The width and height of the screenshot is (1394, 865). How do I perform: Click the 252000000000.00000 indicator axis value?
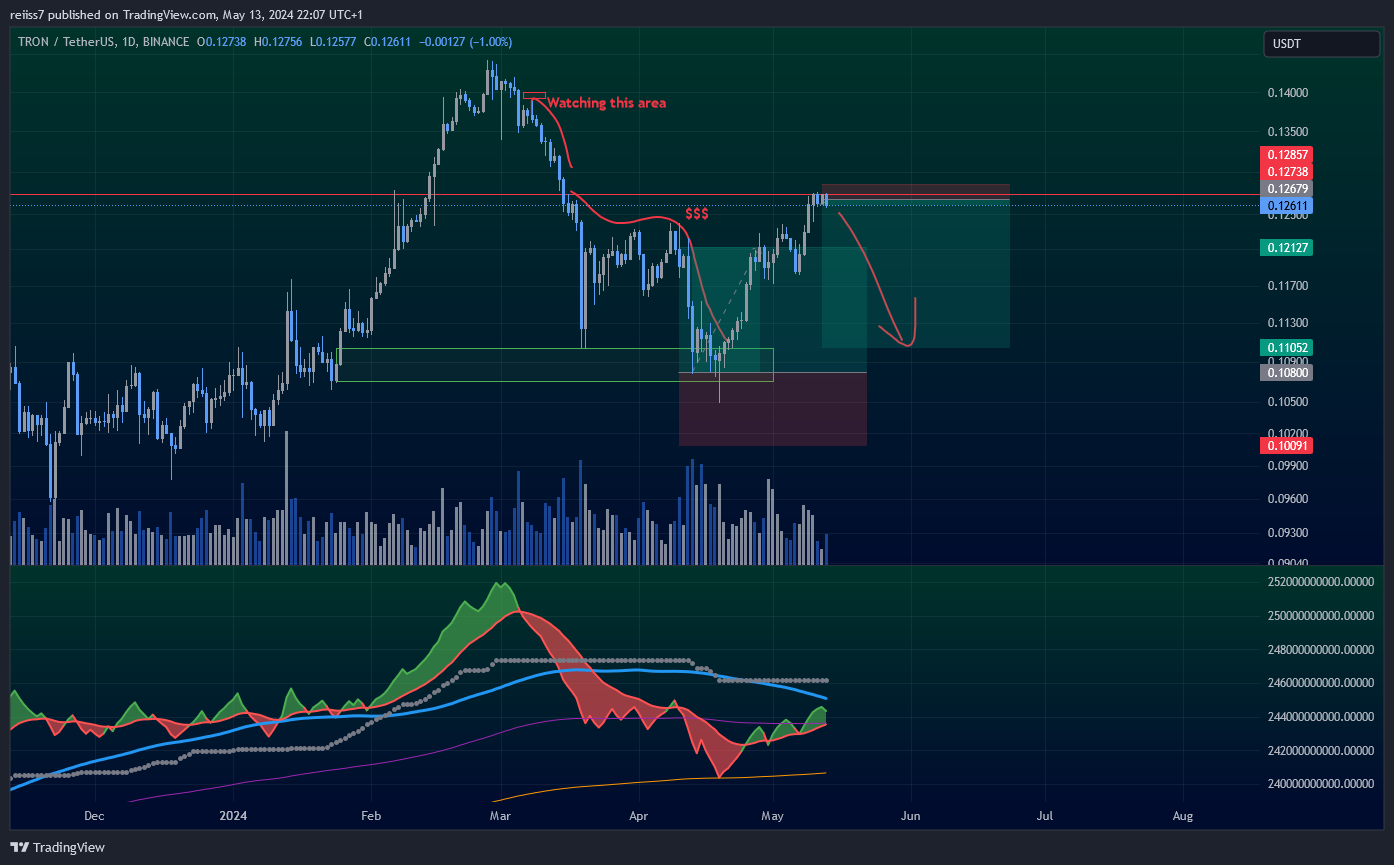[x=1320, y=581]
